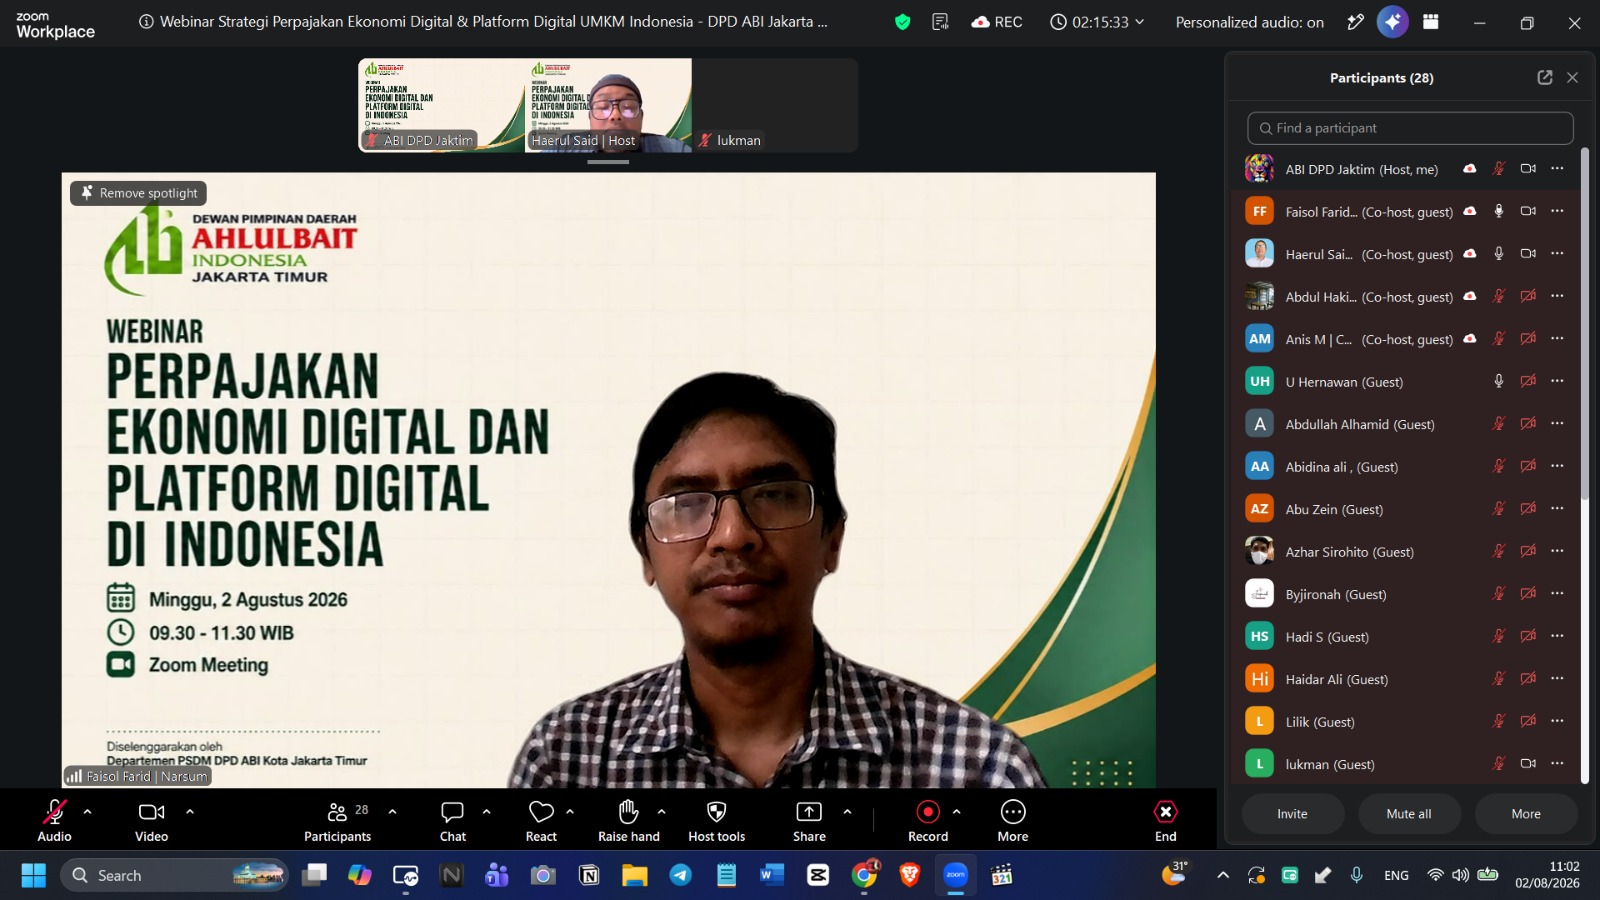This screenshot has height=900, width=1600.
Task: Open the Zoom app in Windows taskbar
Action: tap(956, 875)
